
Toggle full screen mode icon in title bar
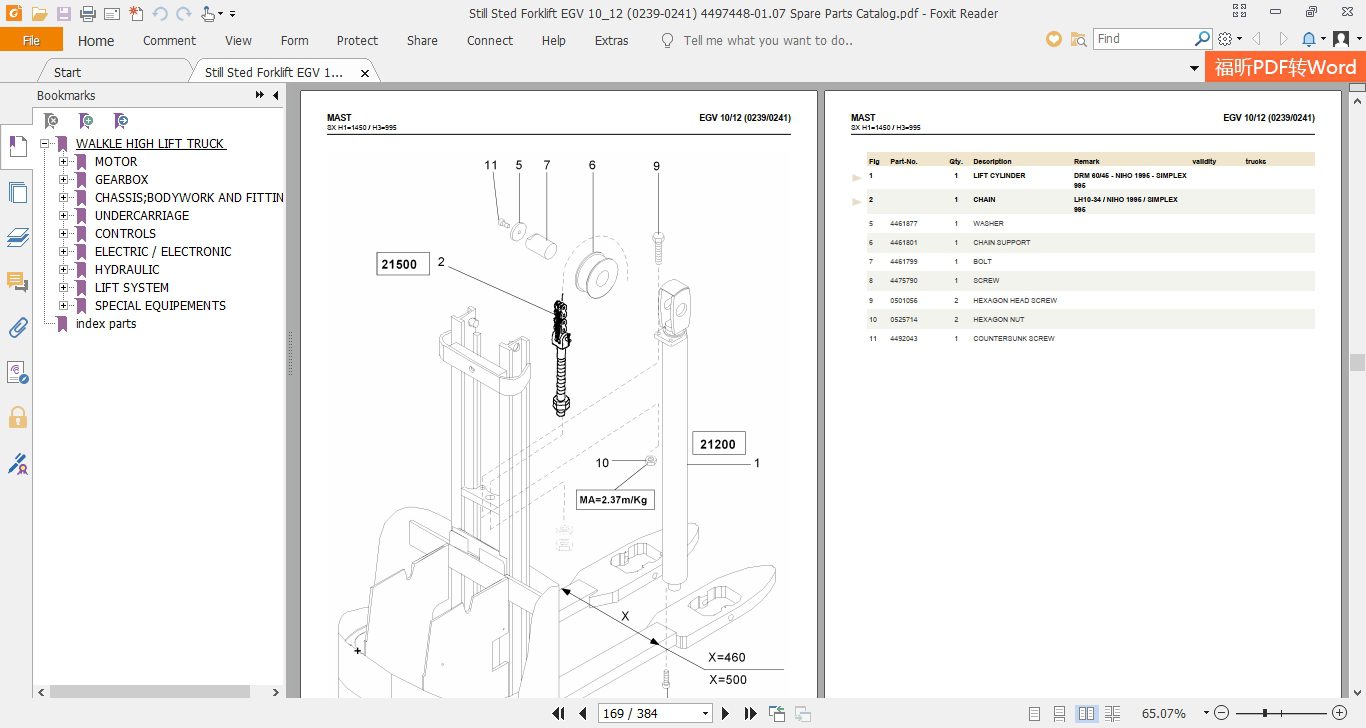coord(1241,12)
